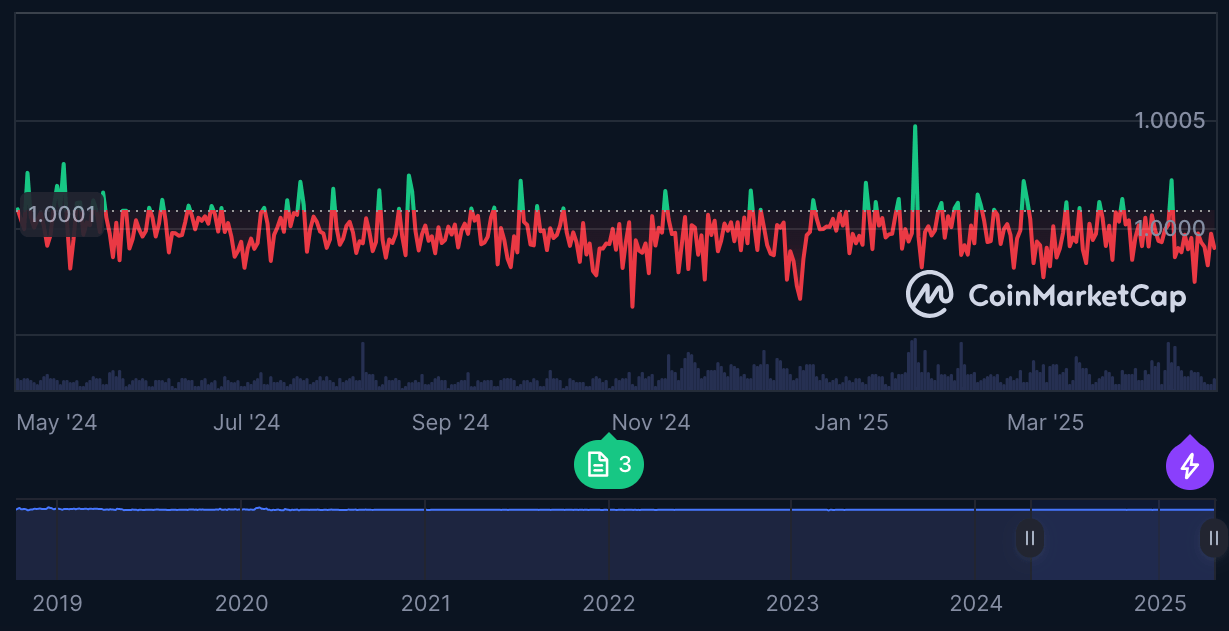Click the number 3 badge on the event marker
Viewport: 1229px width, 631px height.
point(623,464)
